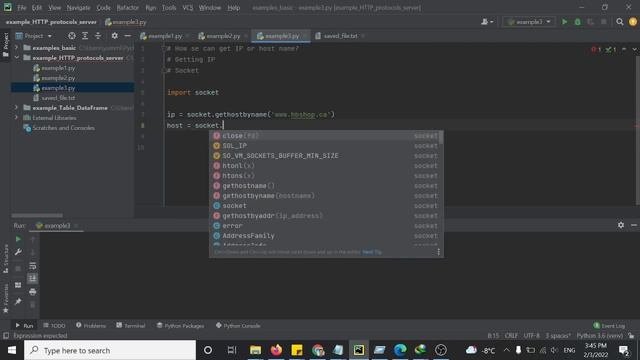Click the Project panel horizontal scrollbar
This screenshot has width=640, height=360.
tap(37, 215)
